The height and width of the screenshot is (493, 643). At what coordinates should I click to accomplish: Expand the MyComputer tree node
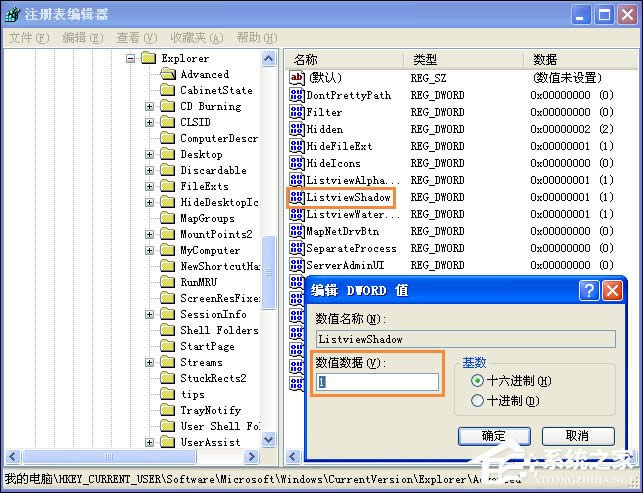pos(149,250)
